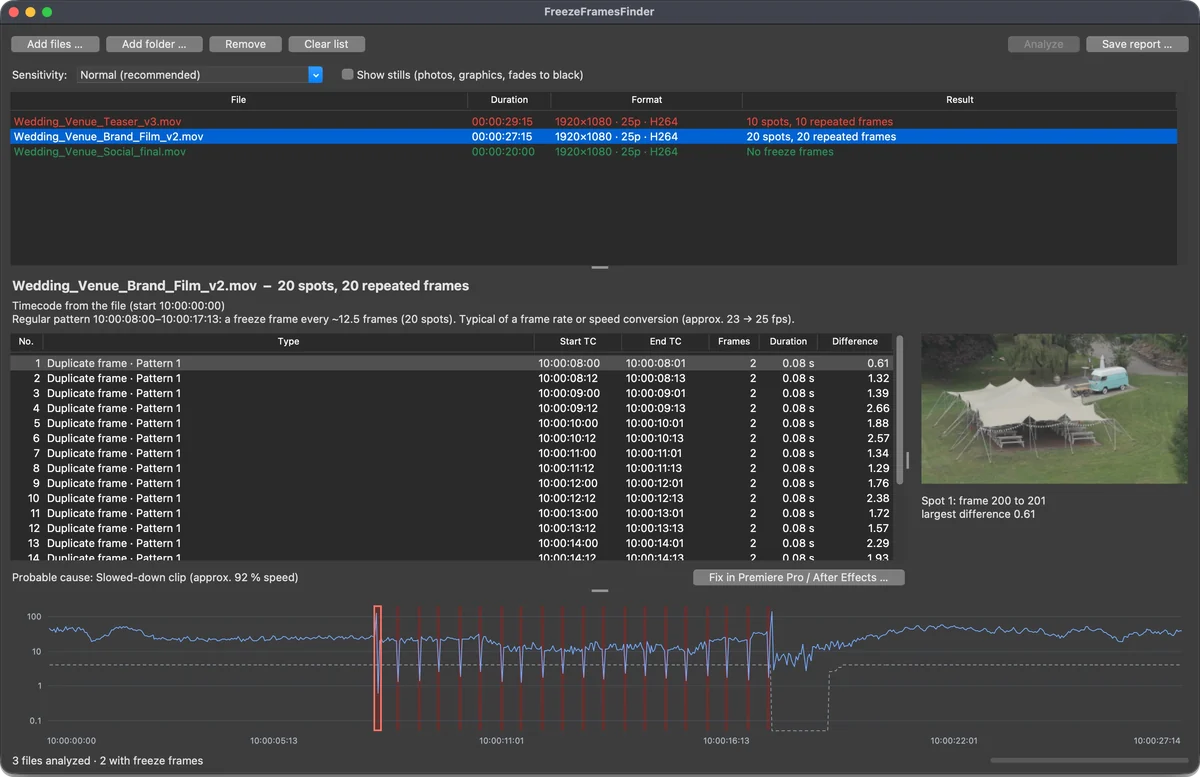Image resolution: width=1200 pixels, height=777 pixels.
Task: Select Wedding_Venue_Brand_Film_v2.mov row
Action: tap(594, 137)
